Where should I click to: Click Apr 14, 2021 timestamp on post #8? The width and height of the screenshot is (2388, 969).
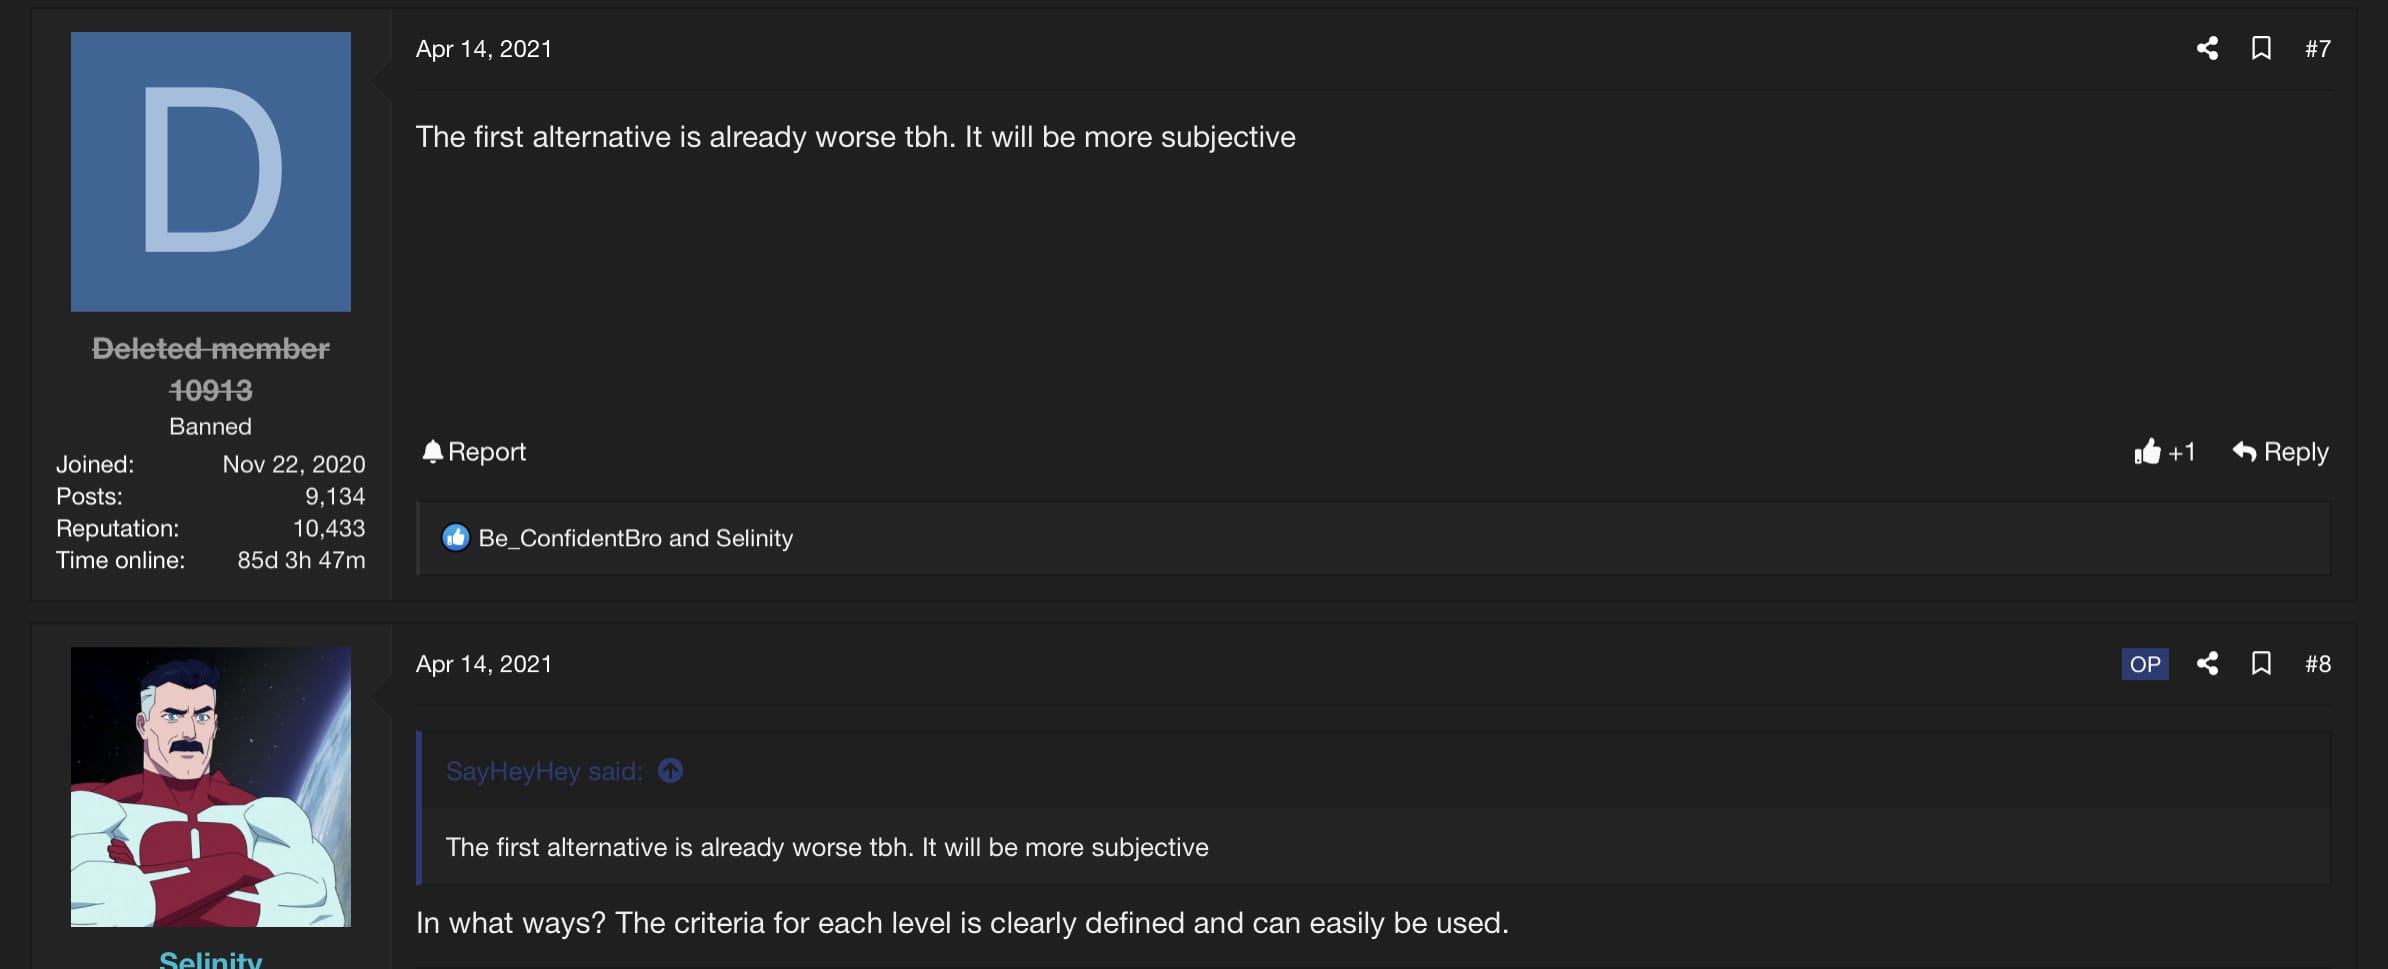coord(484,664)
